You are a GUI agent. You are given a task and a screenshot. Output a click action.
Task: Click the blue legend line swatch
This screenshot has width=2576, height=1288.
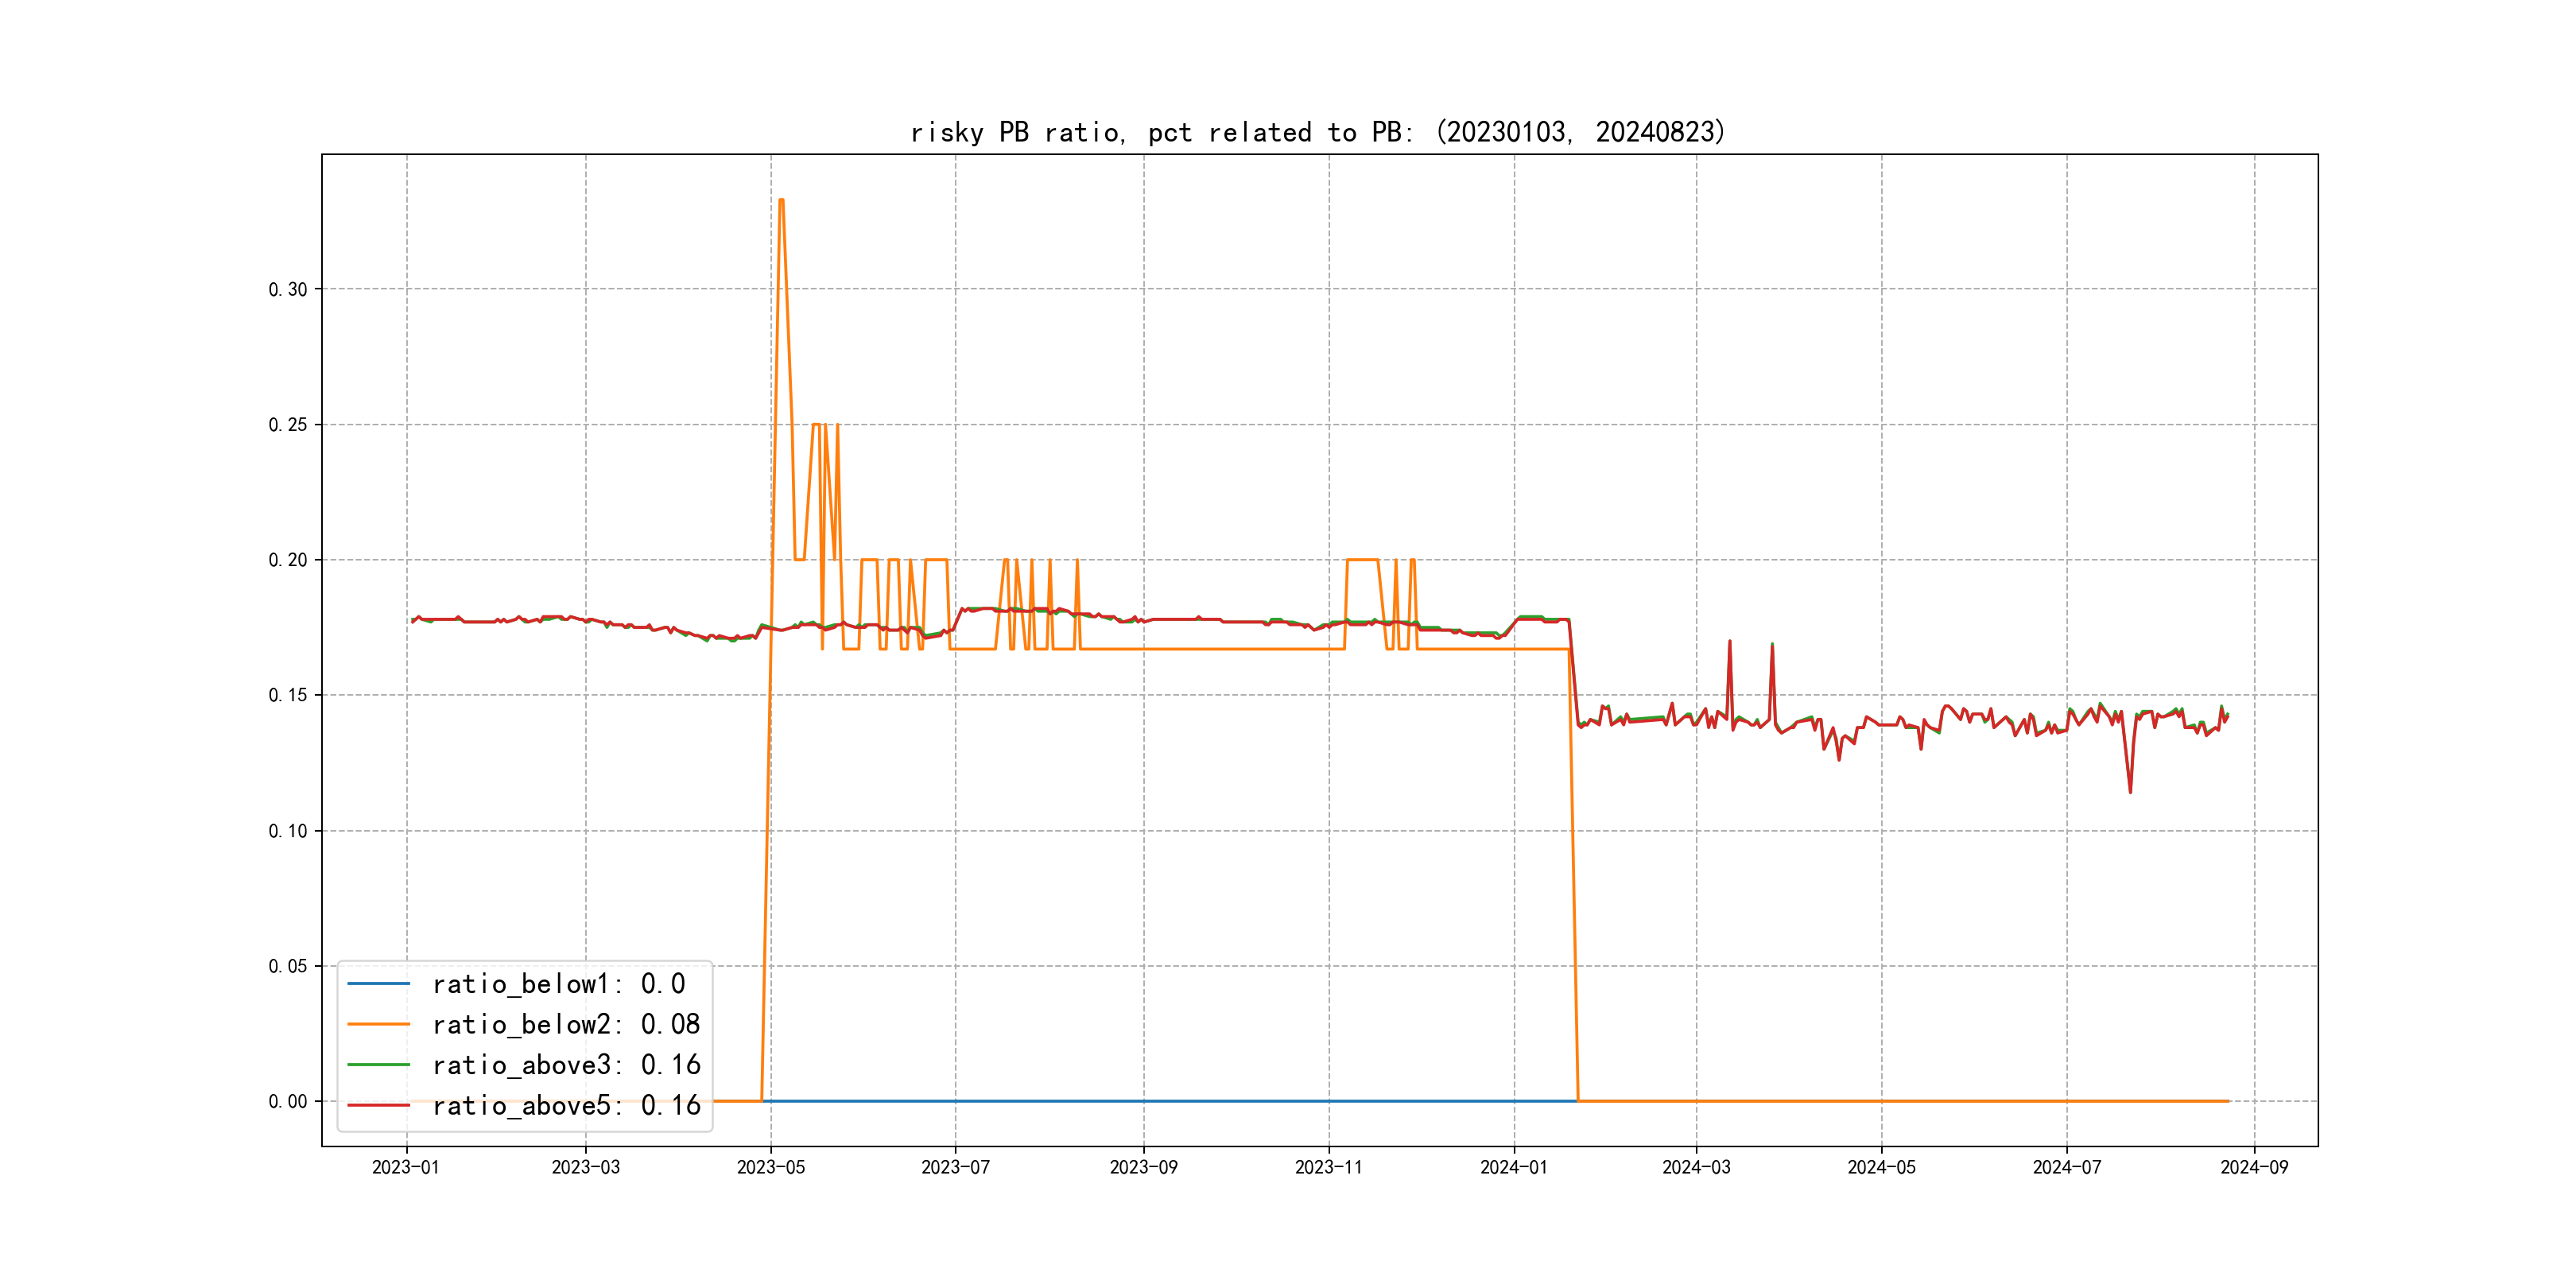coord(378,984)
